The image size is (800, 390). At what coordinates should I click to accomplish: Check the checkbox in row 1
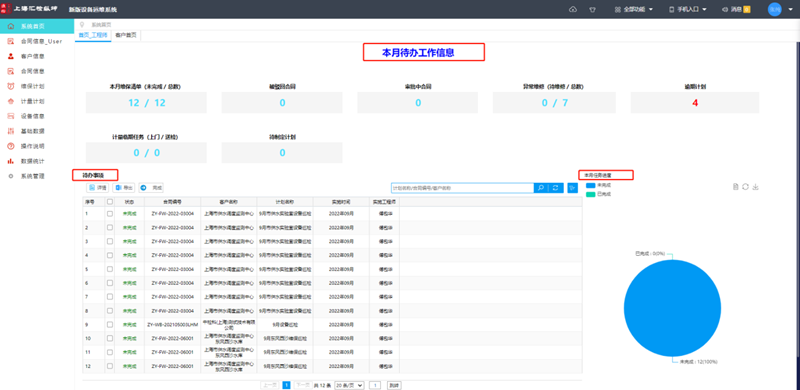[110, 214]
